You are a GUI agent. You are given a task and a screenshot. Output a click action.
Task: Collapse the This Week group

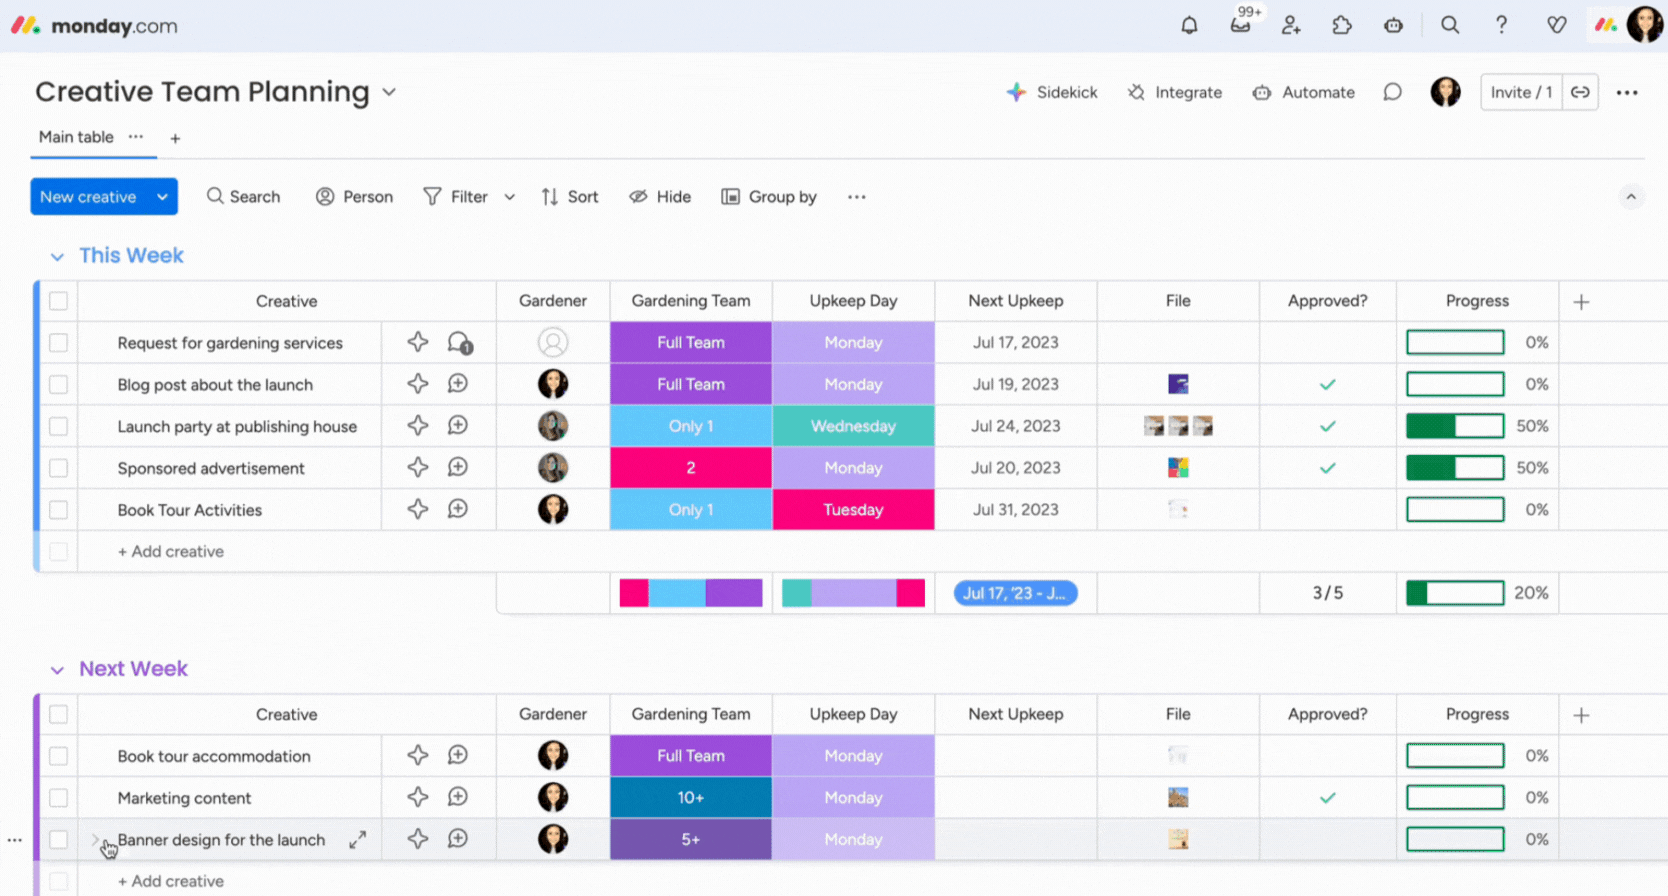click(x=57, y=257)
